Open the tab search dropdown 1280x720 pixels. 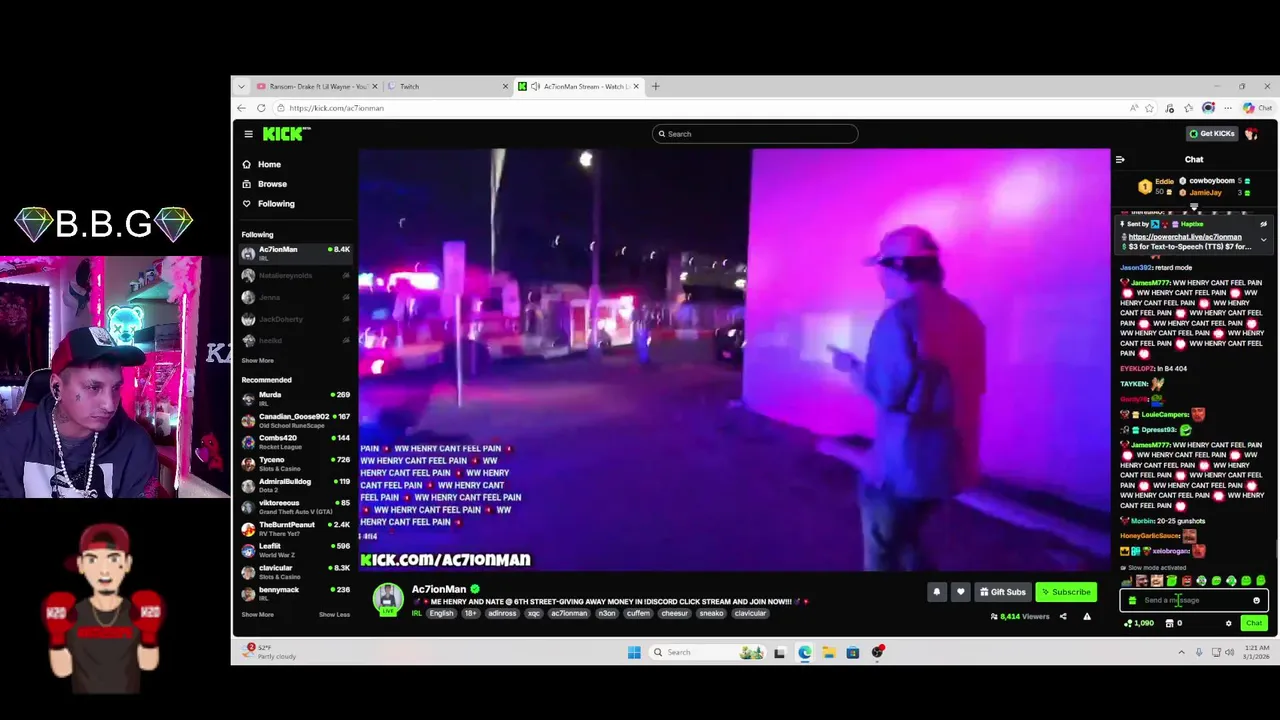tap(241, 86)
